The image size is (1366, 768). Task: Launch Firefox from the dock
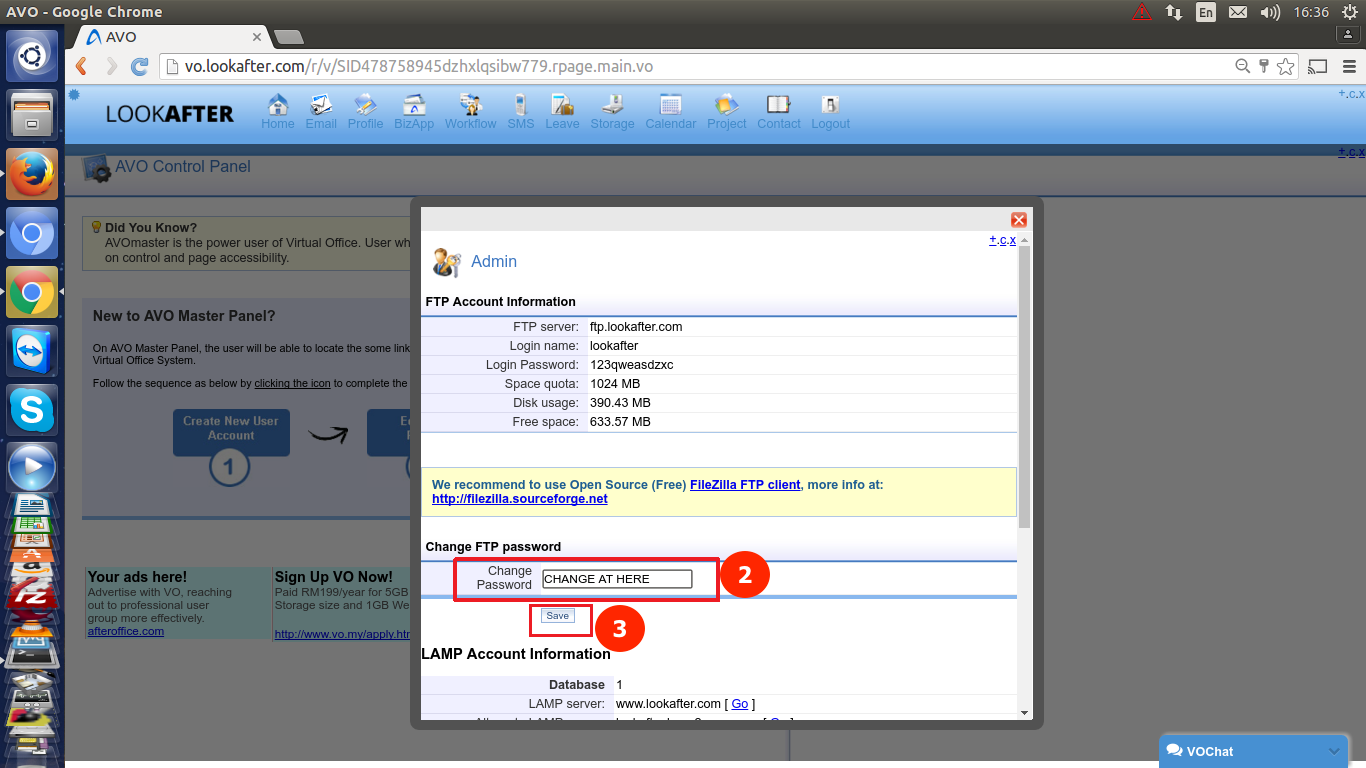pyautogui.click(x=32, y=174)
